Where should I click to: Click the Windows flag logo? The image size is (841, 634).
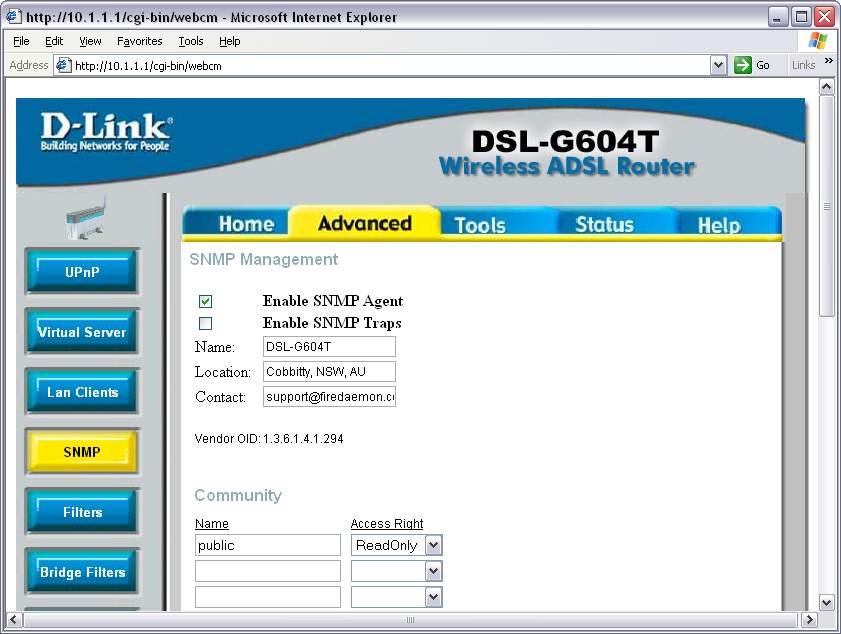coord(817,40)
